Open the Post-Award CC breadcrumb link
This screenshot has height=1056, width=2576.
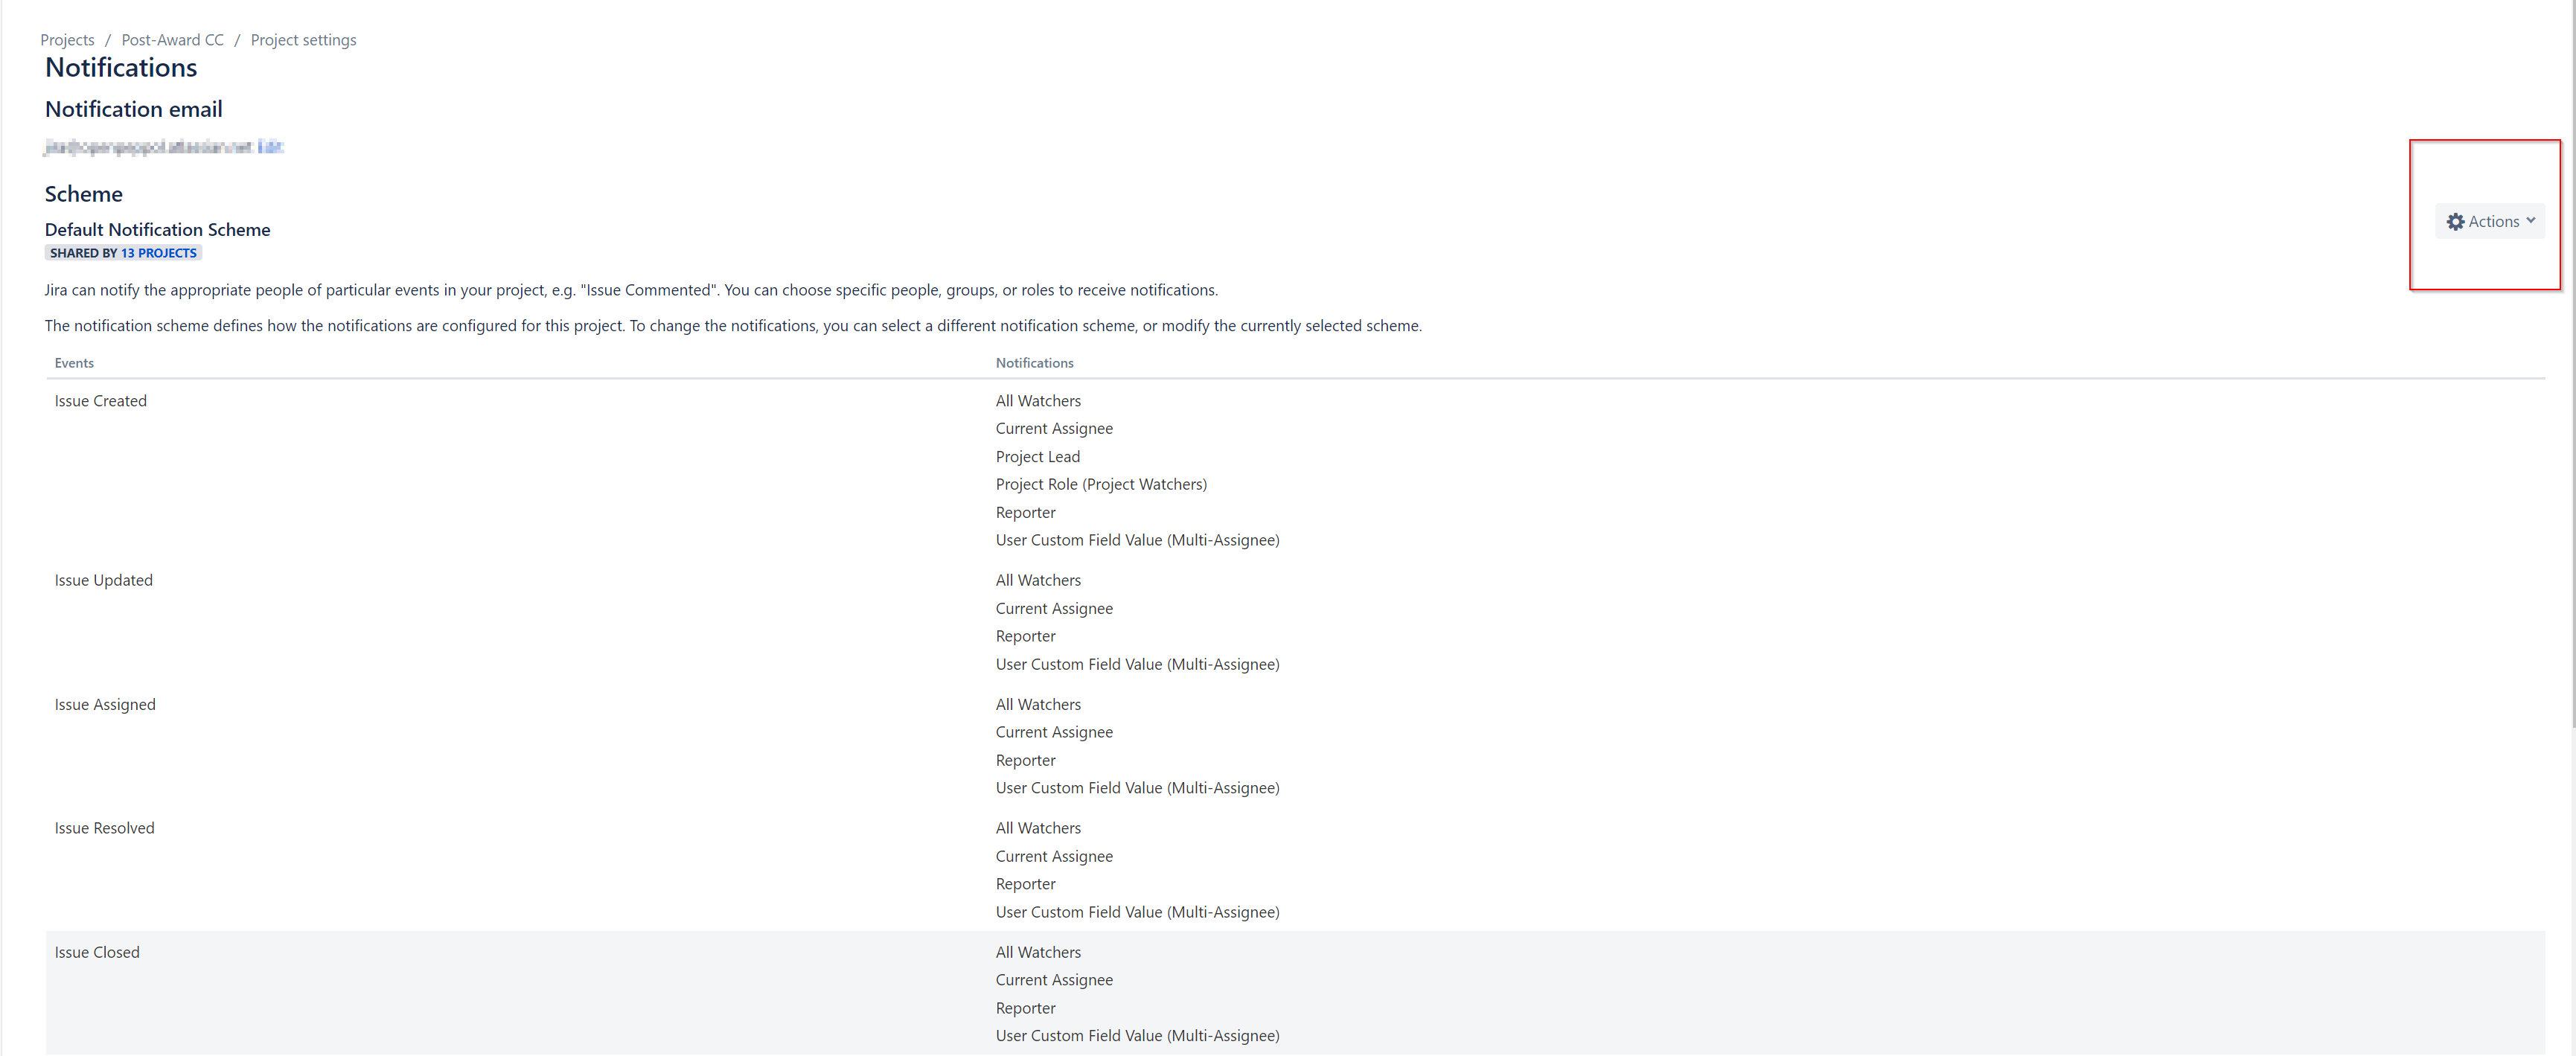172,40
